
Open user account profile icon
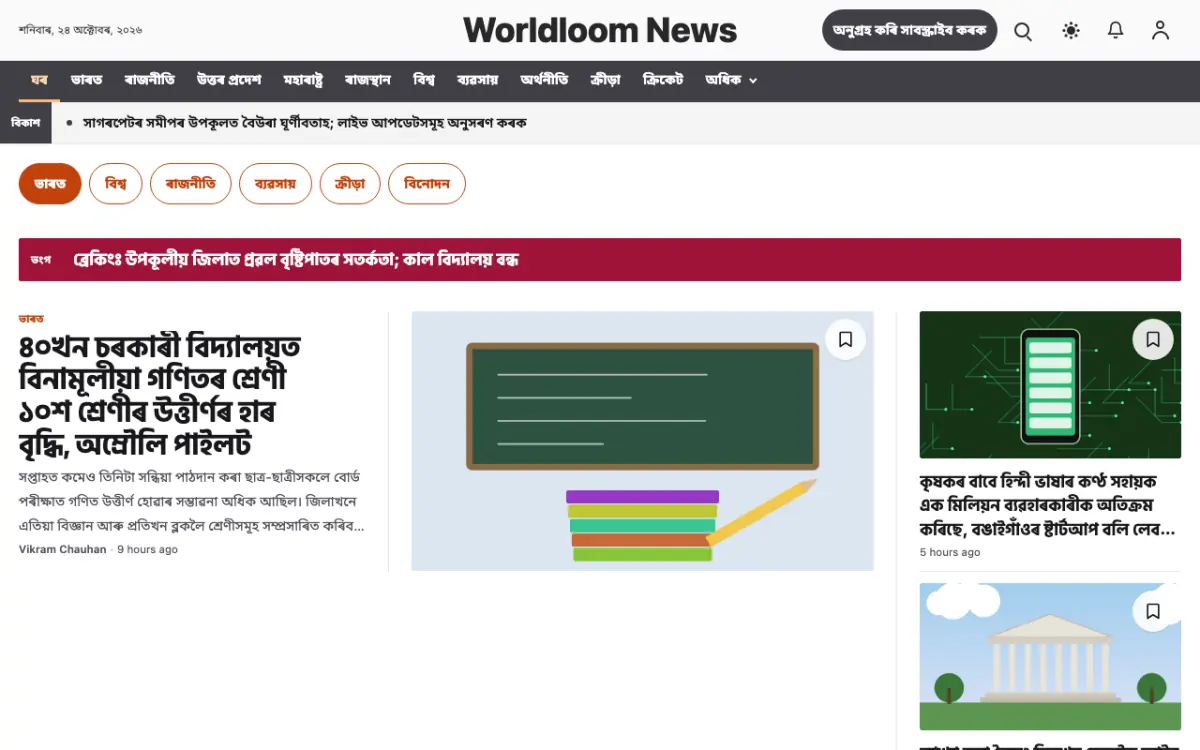[x=1160, y=31]
